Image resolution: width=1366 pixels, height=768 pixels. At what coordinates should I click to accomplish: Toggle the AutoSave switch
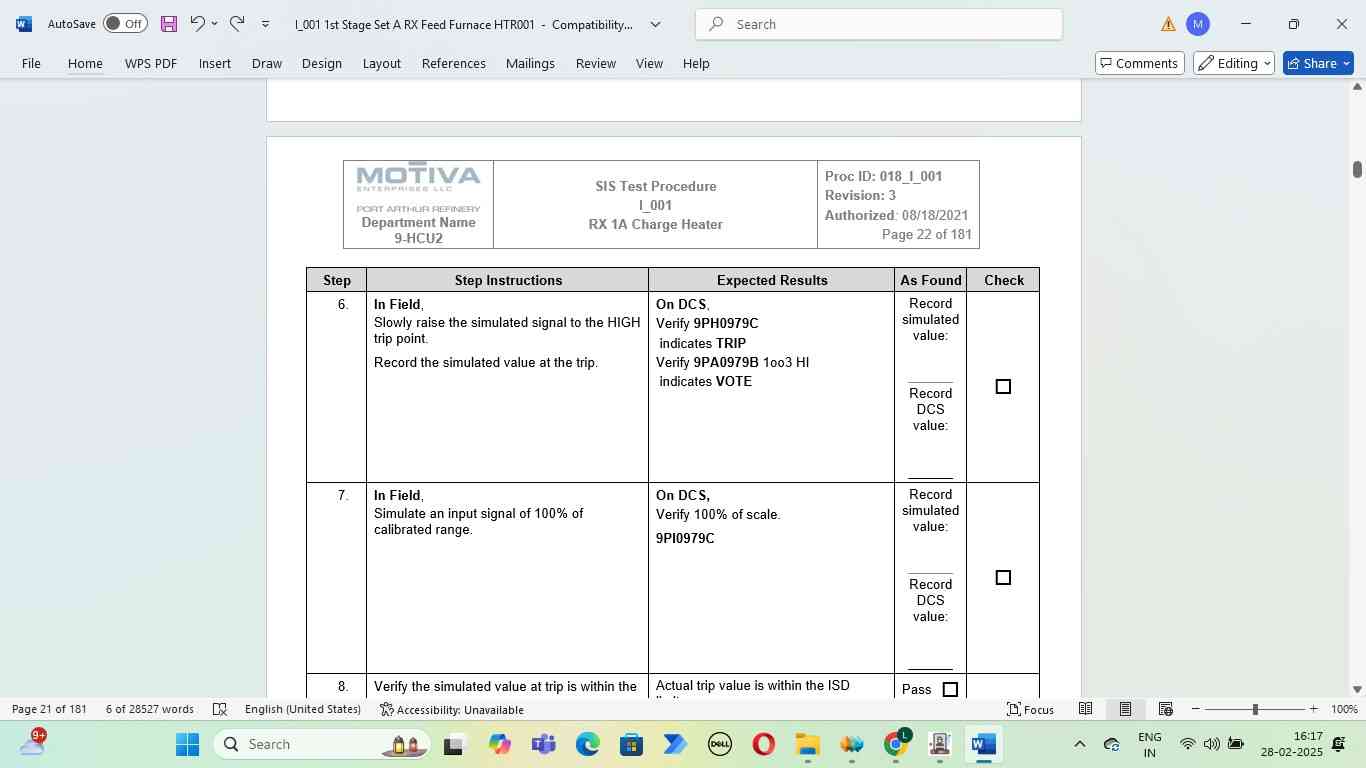point(125,24)
